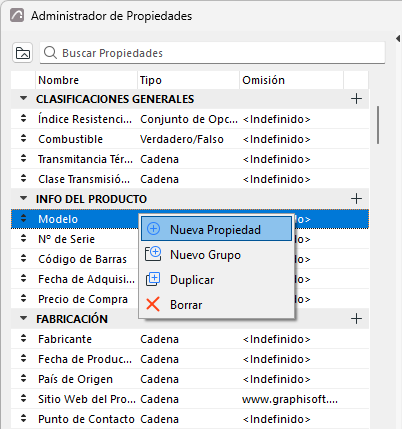402x429 pixels.
Task: Collapse the CLASIFICACIONES GENERALES group
Action: [x=23, y=98]
